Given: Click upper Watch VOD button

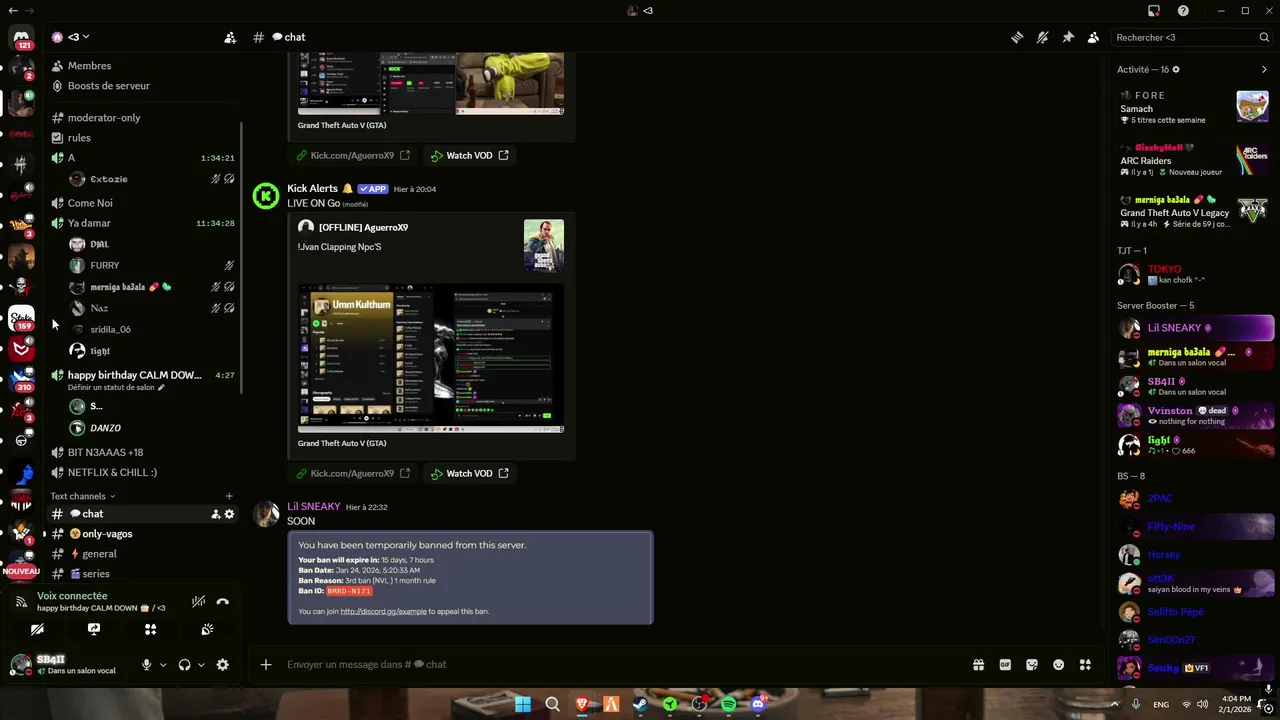Looking at the screenshot, I should (x=470, y=155).
